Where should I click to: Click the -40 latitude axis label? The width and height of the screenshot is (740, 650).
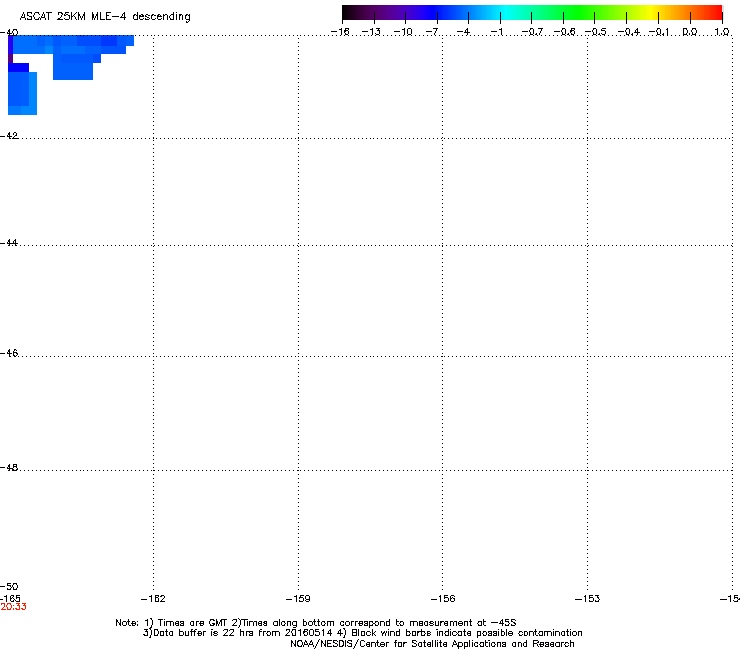[x=9, y=33]
